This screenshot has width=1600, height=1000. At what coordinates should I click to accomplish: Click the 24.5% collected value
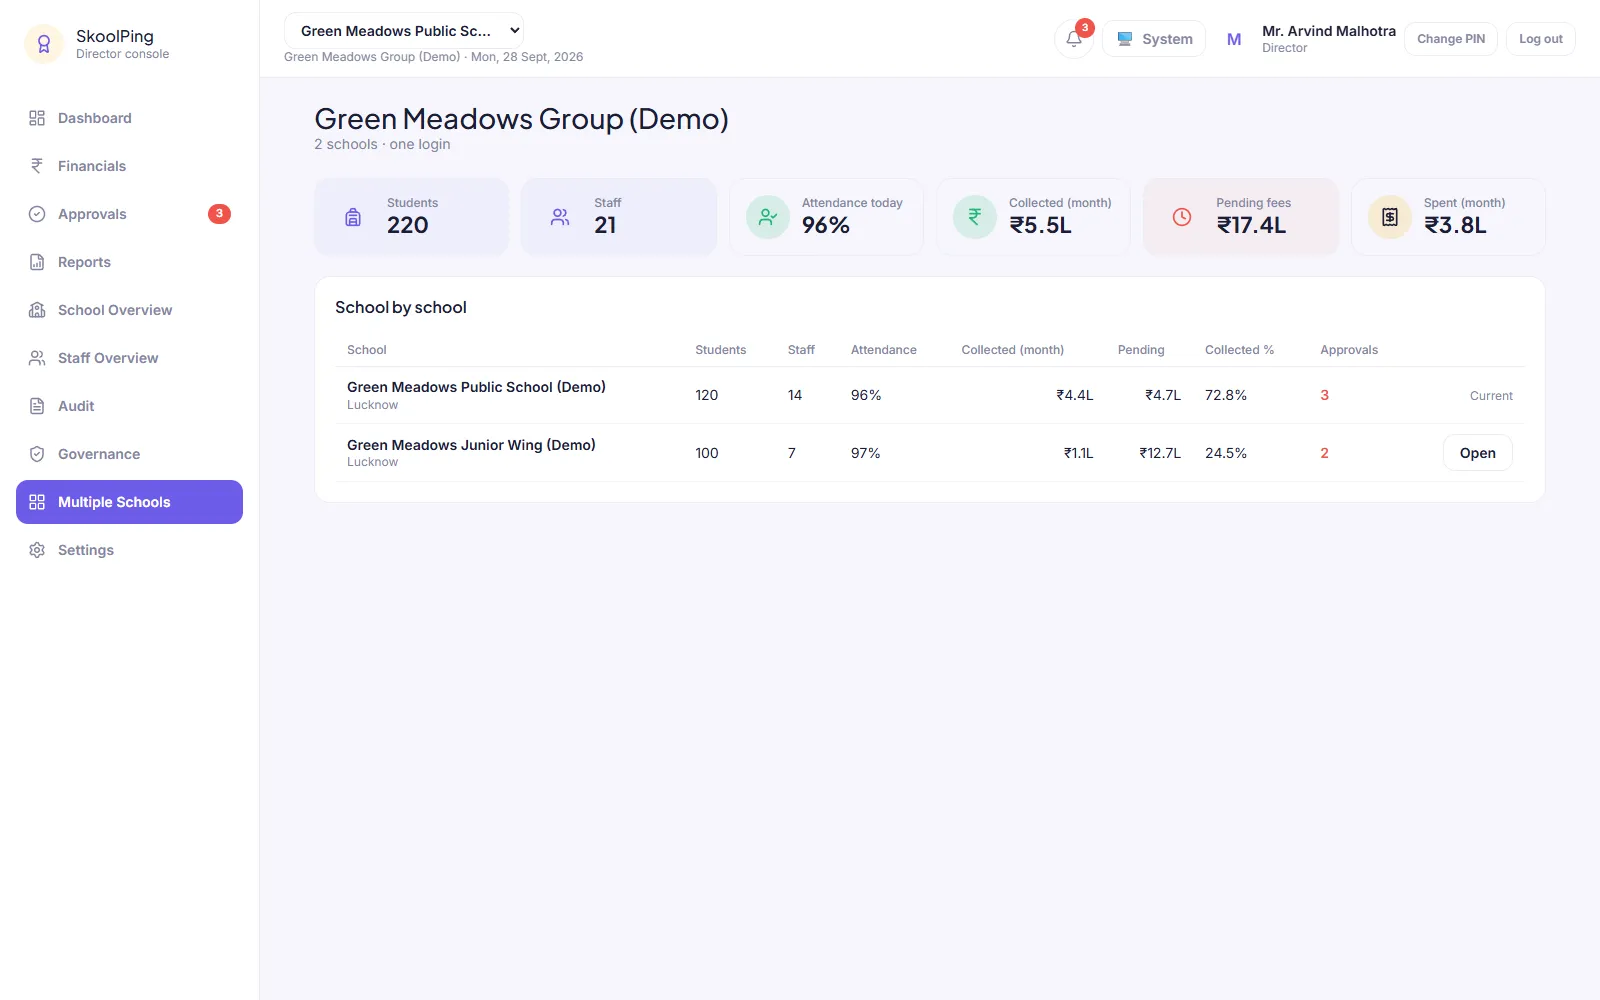(x=1226, y=453)
